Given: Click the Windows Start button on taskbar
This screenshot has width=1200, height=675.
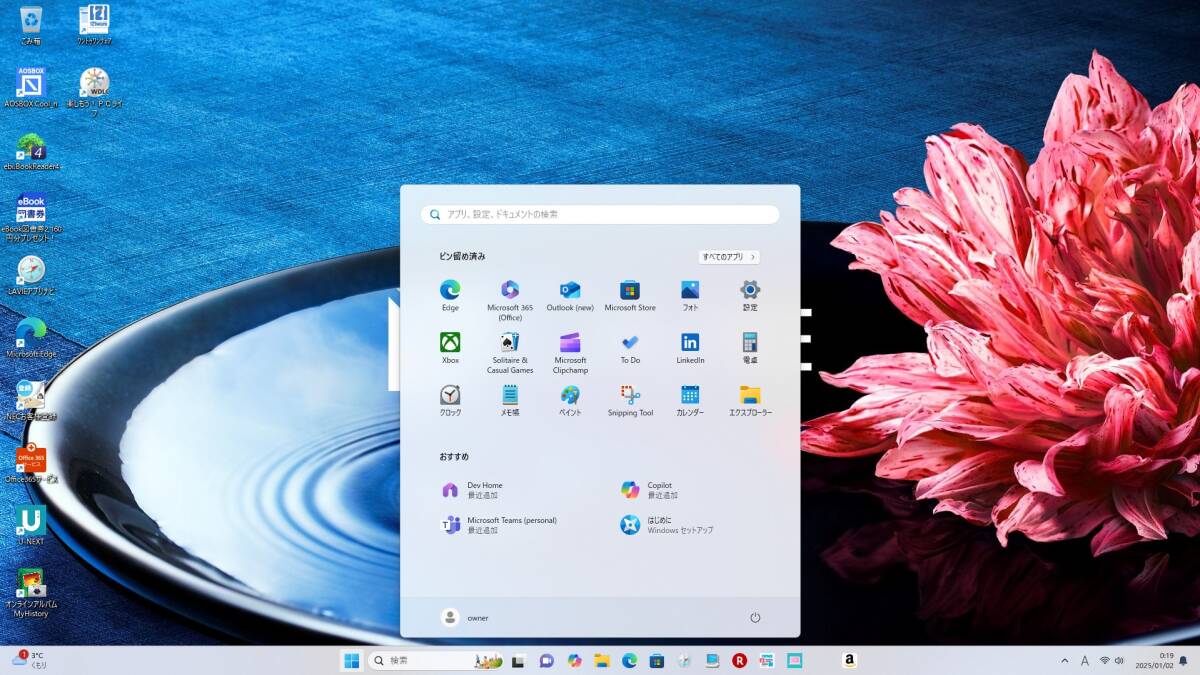Looking at the screenshot, I should (x=351, y=660).
